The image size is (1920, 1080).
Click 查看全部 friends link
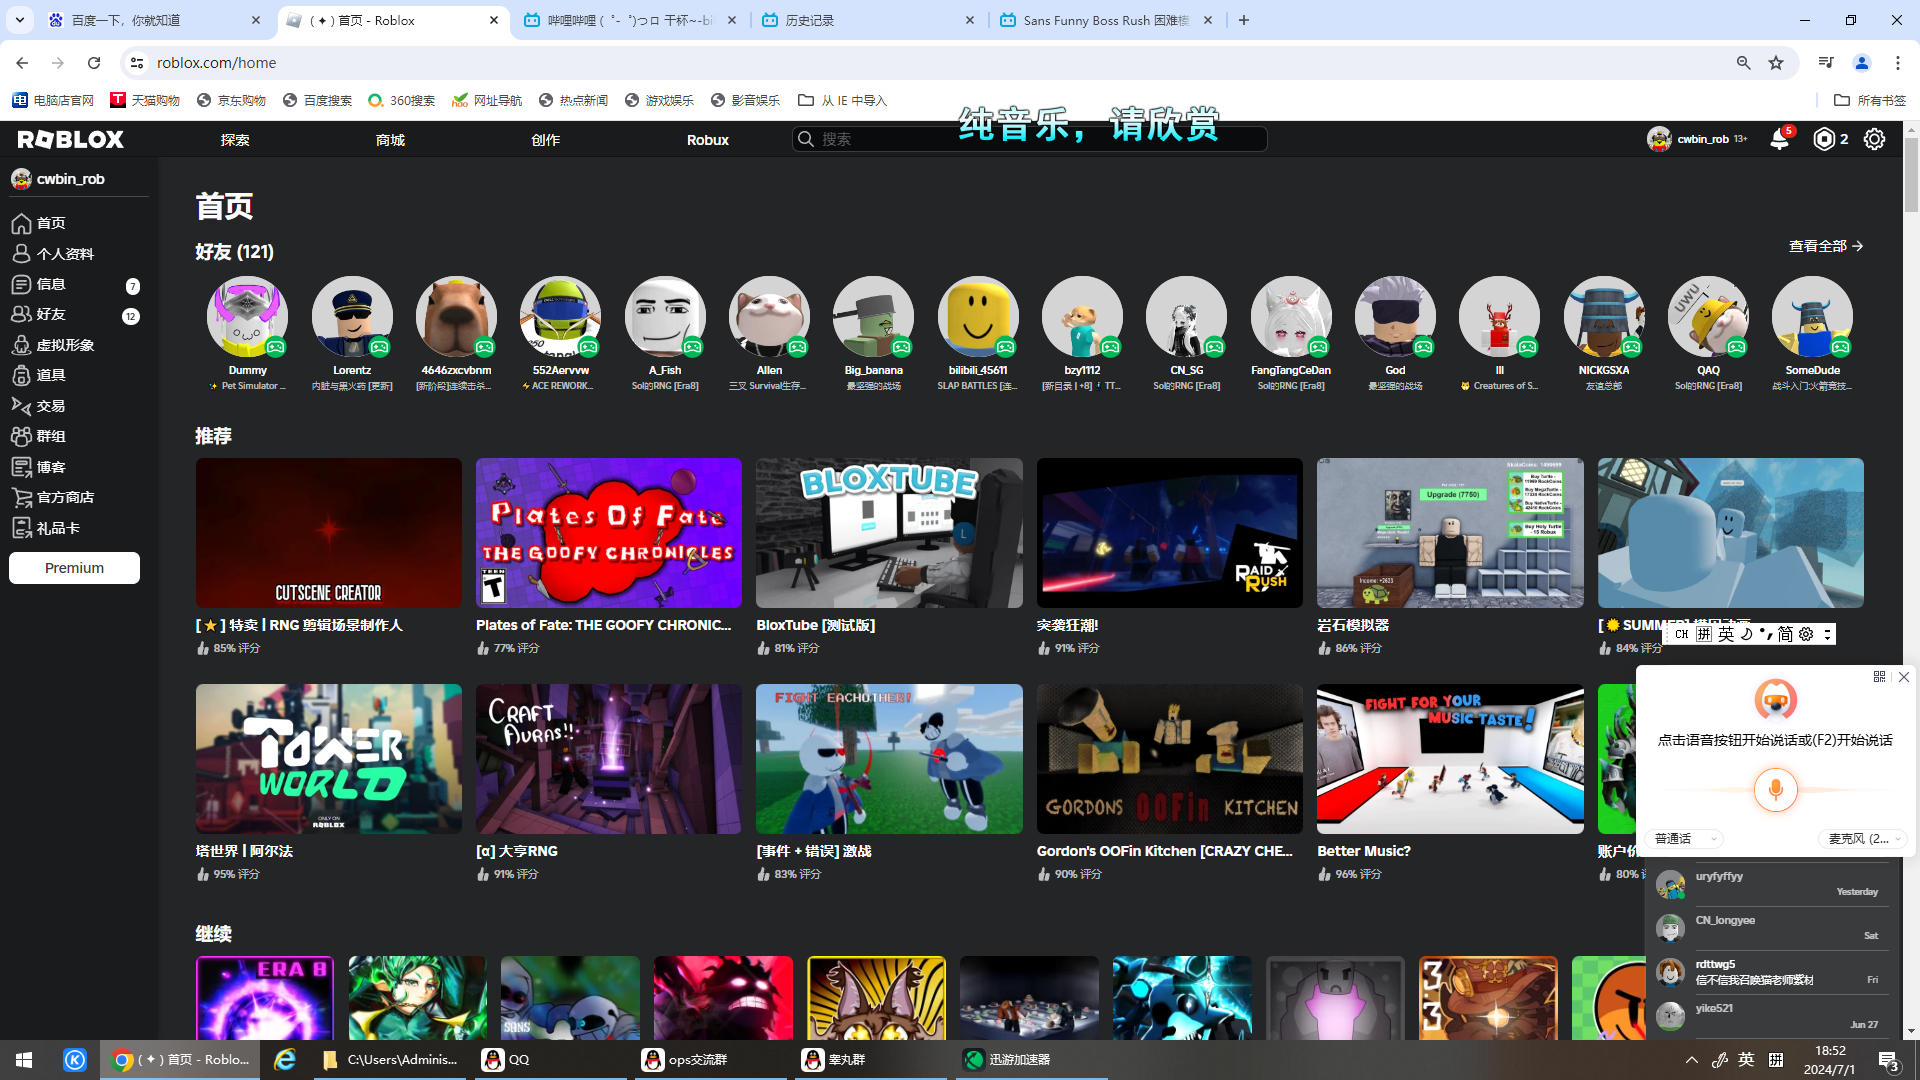[x=1826, y=246]
